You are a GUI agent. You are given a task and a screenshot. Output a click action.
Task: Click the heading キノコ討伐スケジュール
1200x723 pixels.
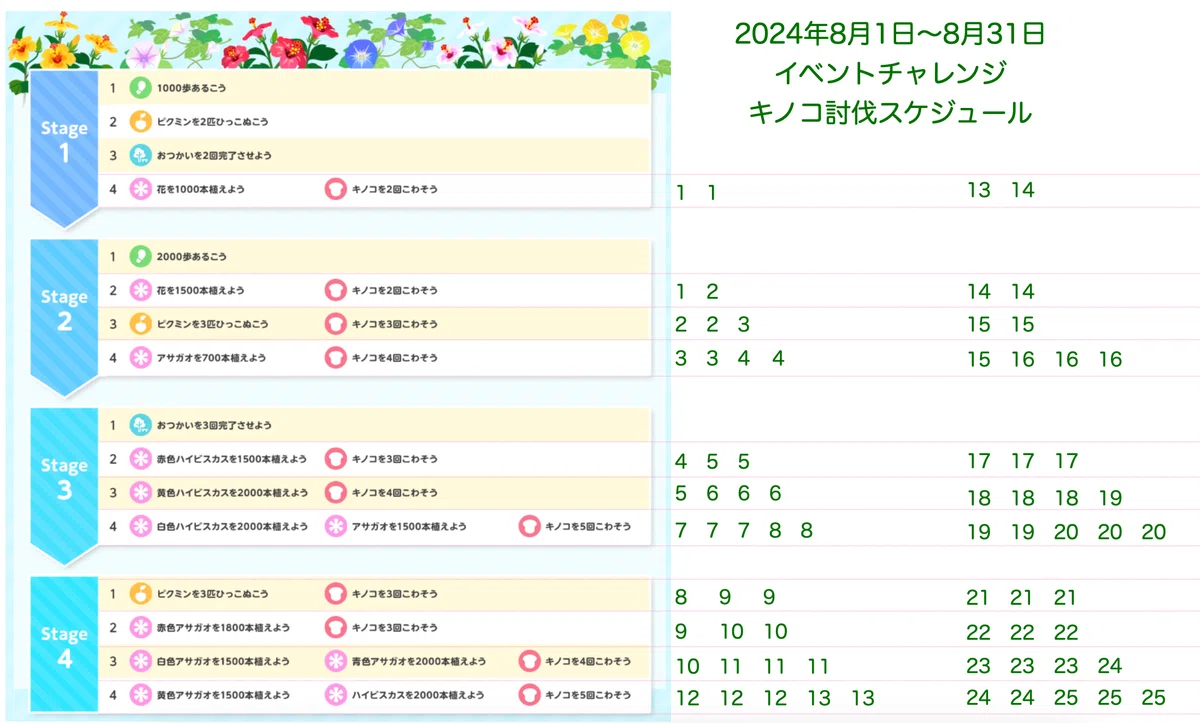(x=890, y=113)
